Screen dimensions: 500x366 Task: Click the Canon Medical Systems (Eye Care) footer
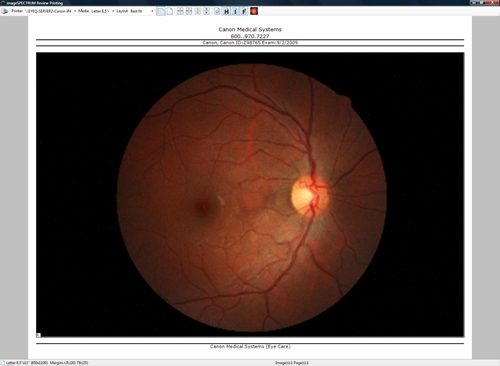pos(250,346)
